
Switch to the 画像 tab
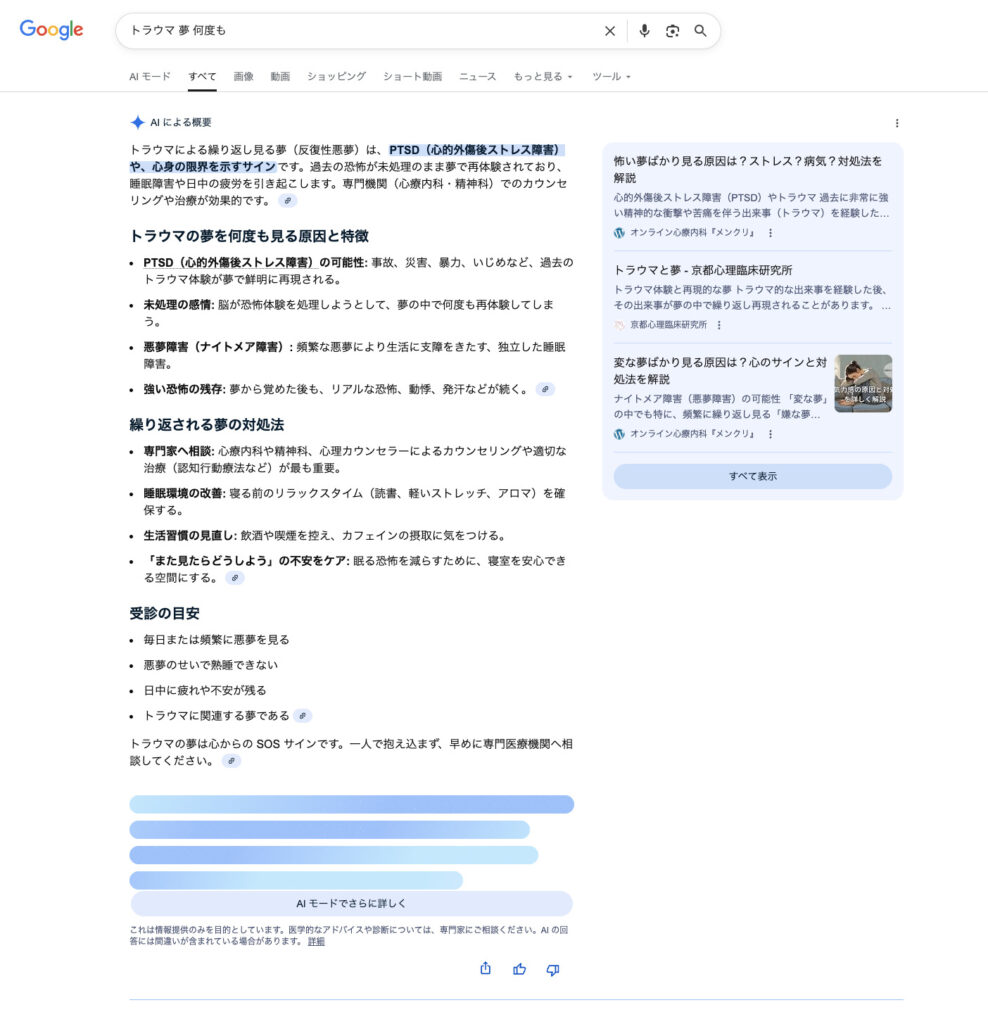[243, 76]
